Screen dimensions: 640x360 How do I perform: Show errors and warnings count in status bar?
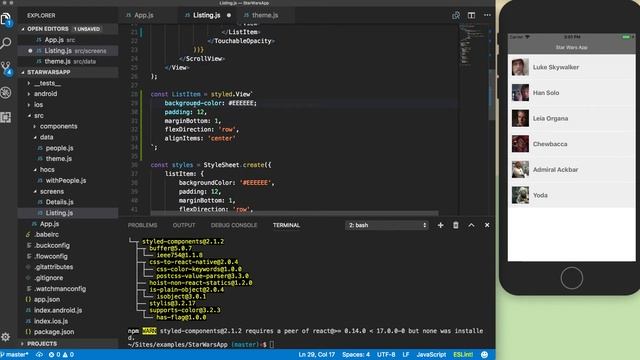[61, 355]
